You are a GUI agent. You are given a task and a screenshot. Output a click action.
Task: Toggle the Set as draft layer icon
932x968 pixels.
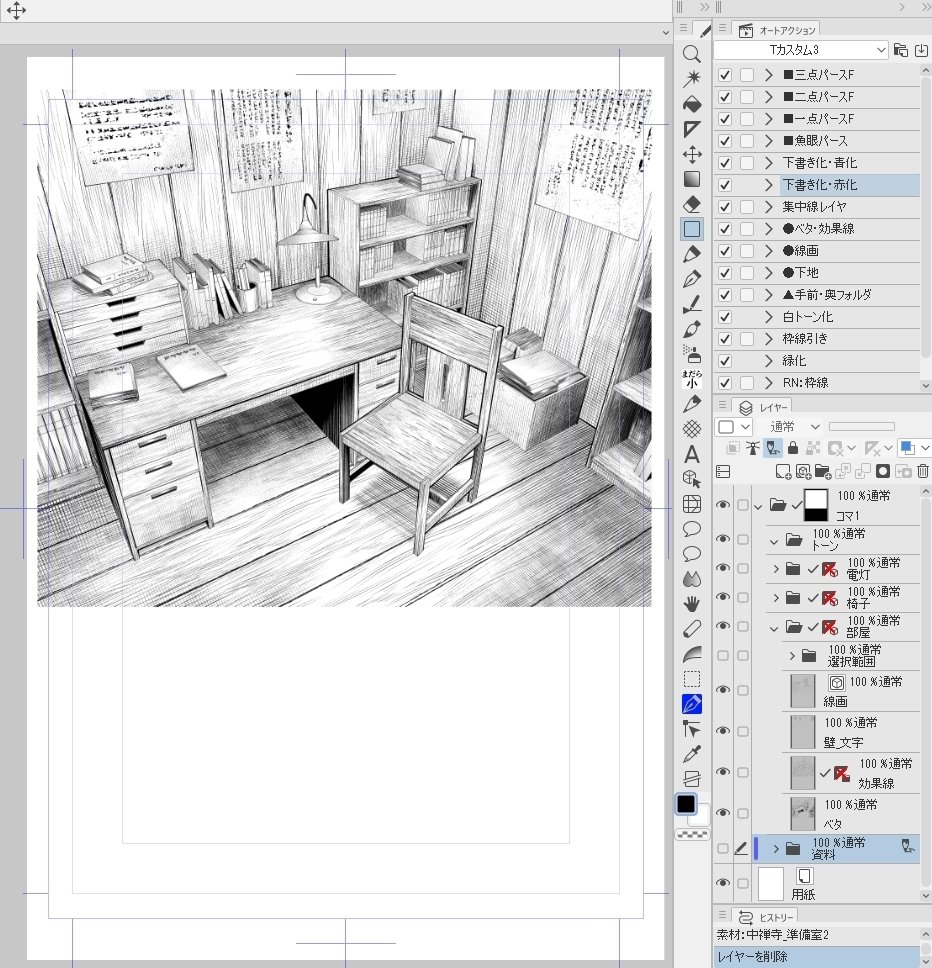773,448
